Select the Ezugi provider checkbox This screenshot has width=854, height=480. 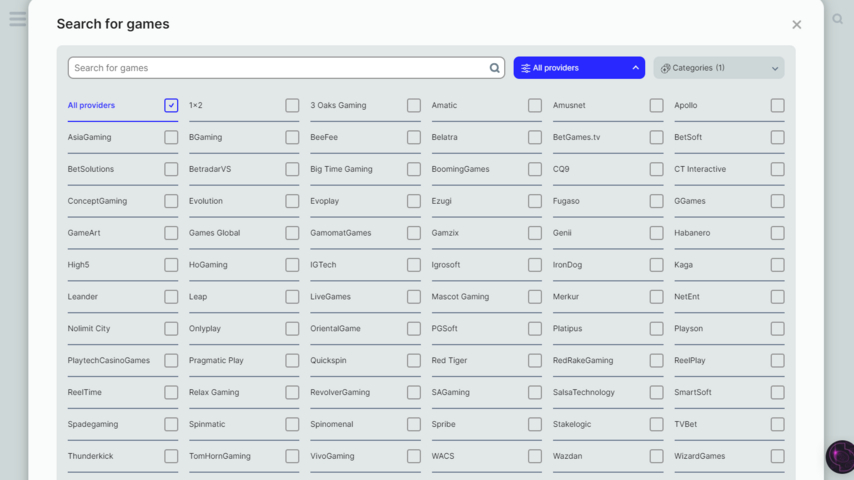(x=535, y=201)
